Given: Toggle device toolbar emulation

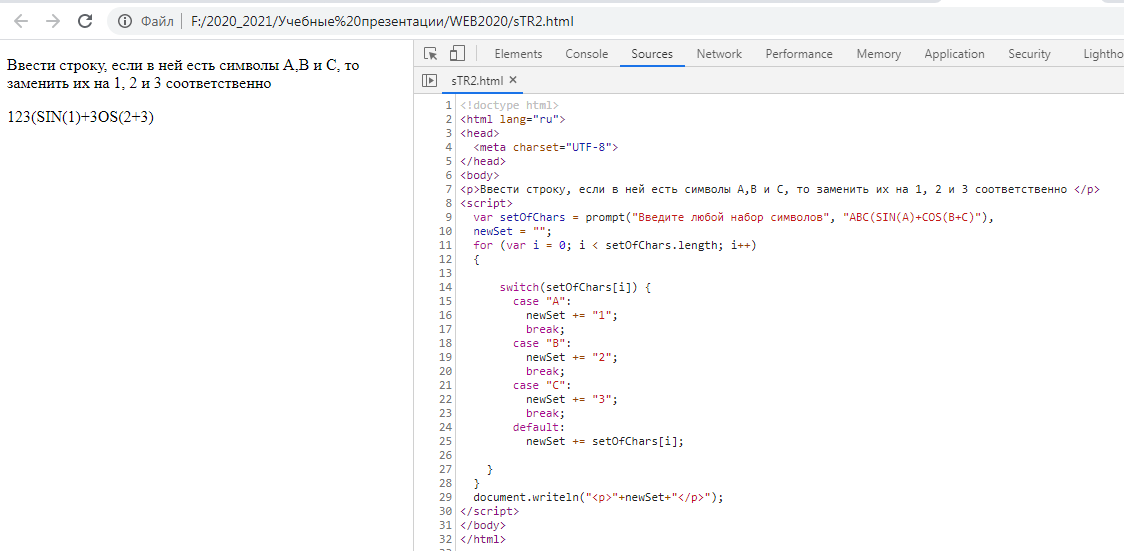Looking at the screenshot, I should click(x=457, y=54).
